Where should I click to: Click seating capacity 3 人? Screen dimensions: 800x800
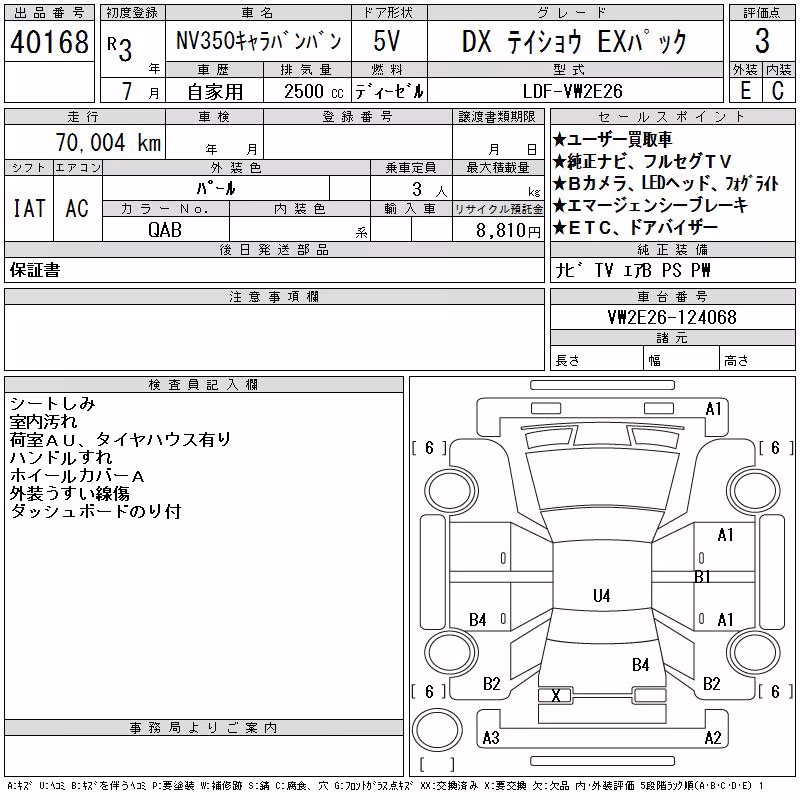pos(430,189)
